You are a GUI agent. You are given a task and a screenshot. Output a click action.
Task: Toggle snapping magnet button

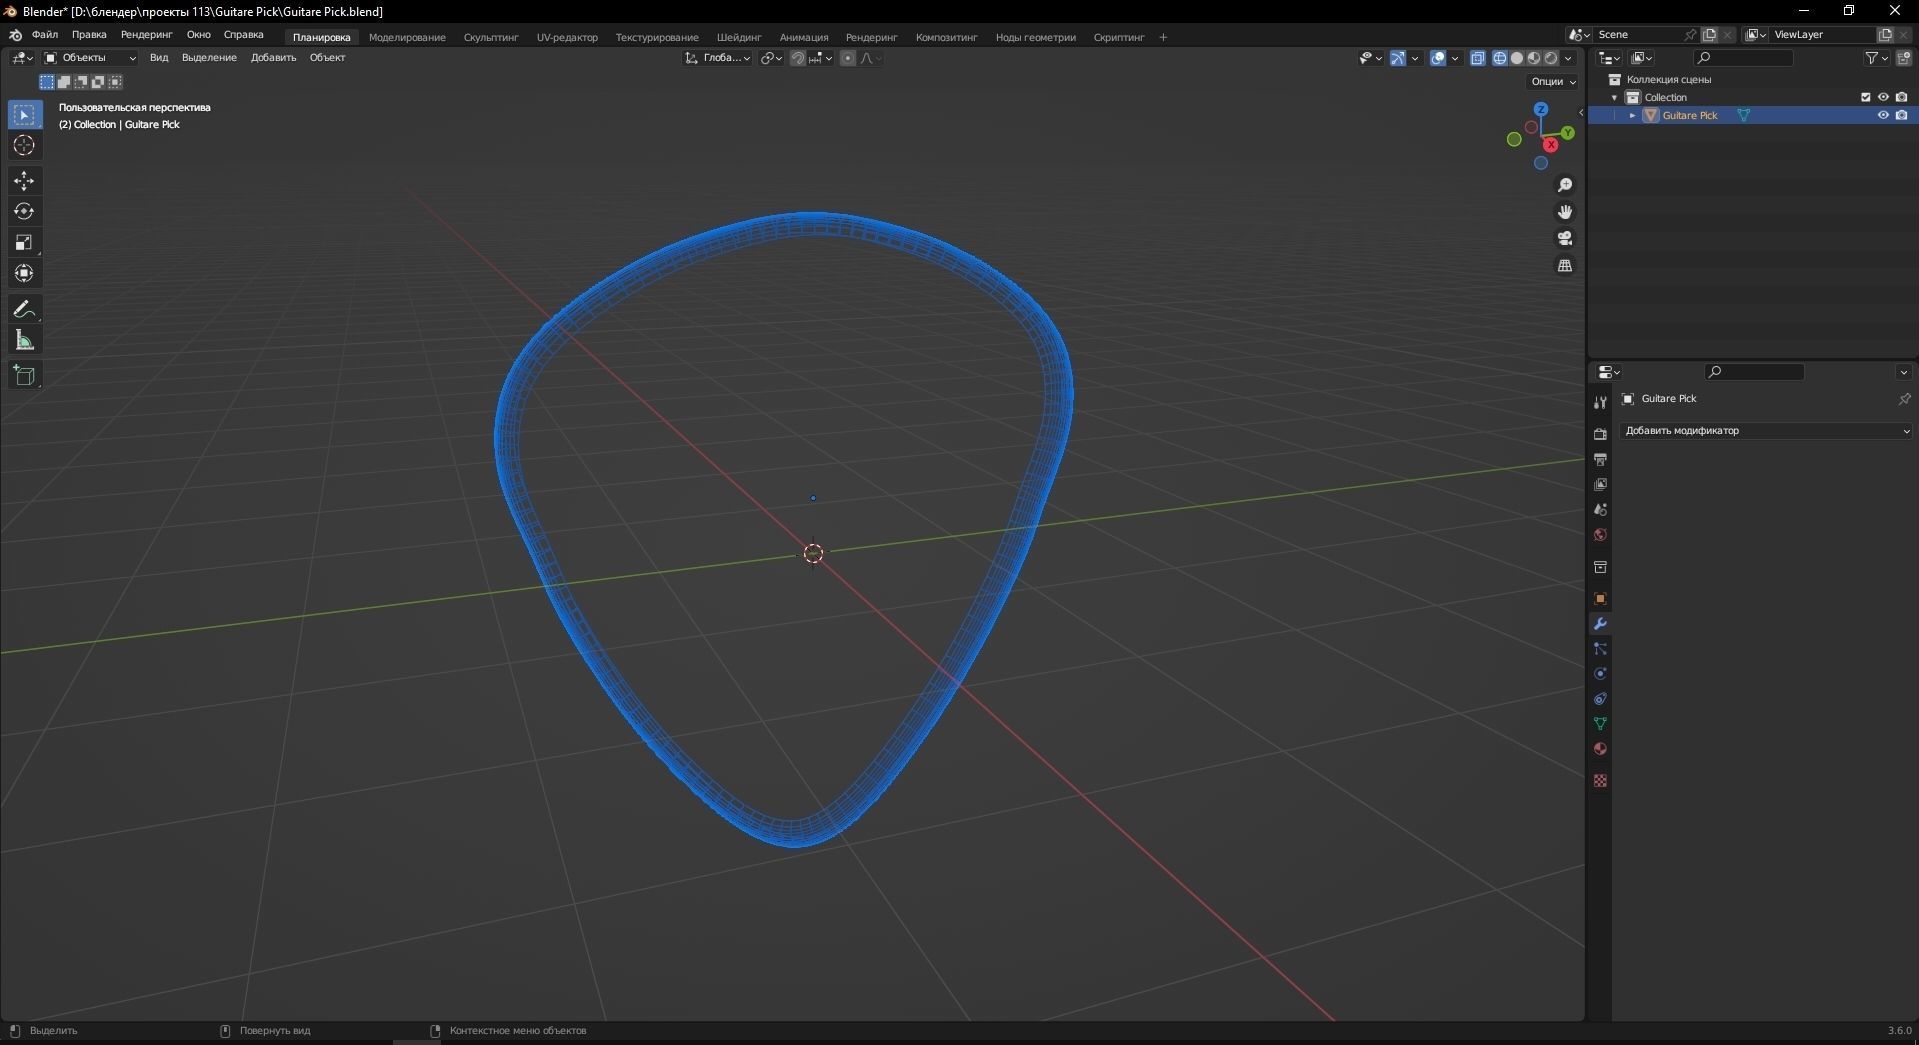point(798,58)
